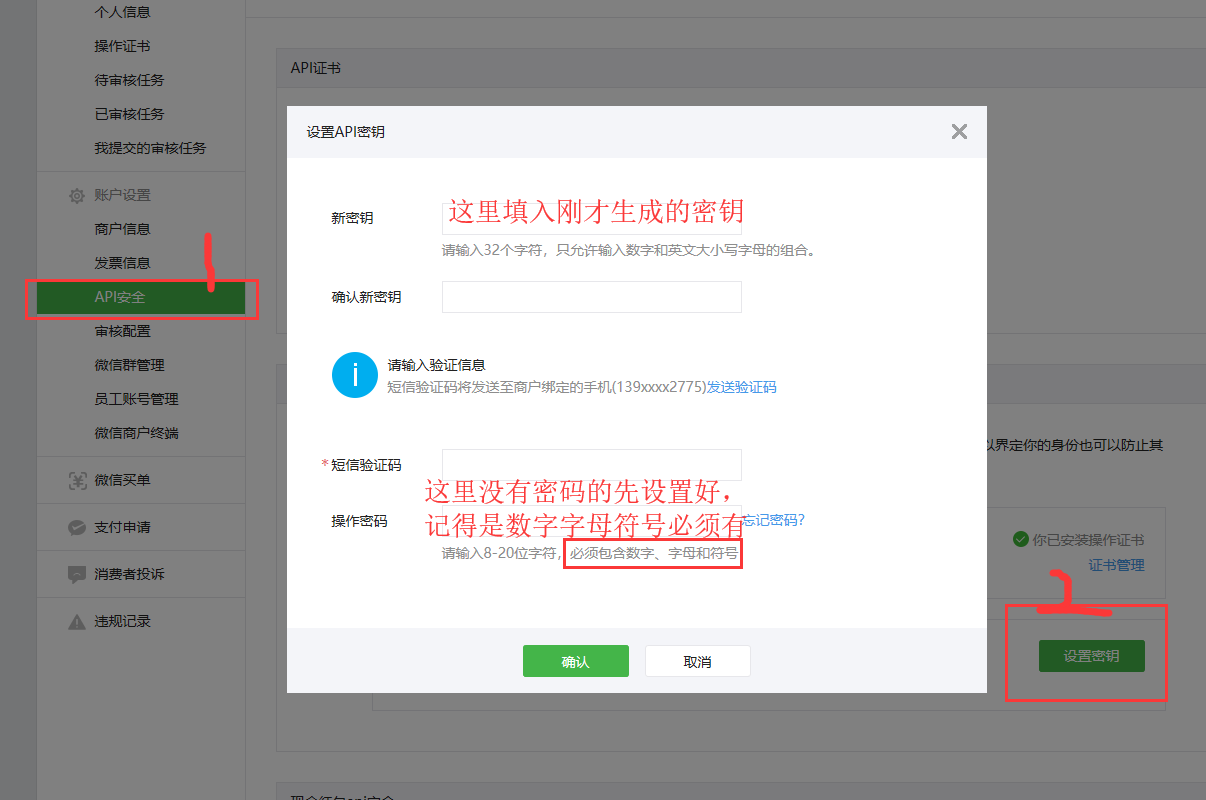This screenshot has height=800, width=1206.
Task: Click the 微信买单 scan icon
Action: pos(76,481)
